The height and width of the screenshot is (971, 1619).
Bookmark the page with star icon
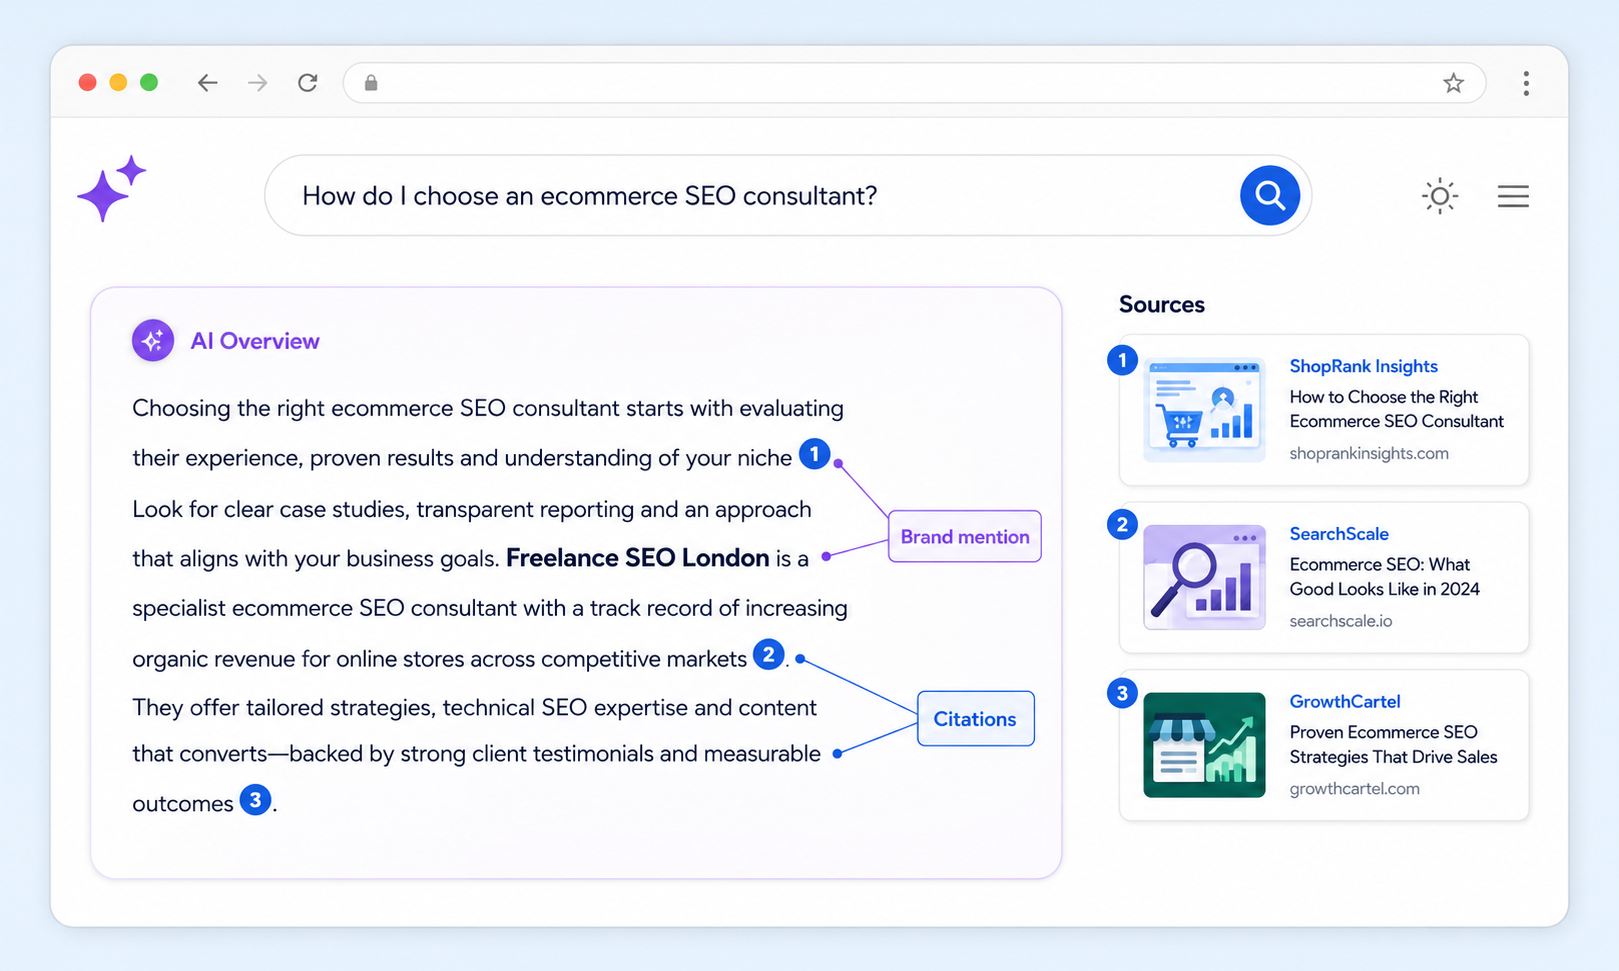pos(1453,83)
